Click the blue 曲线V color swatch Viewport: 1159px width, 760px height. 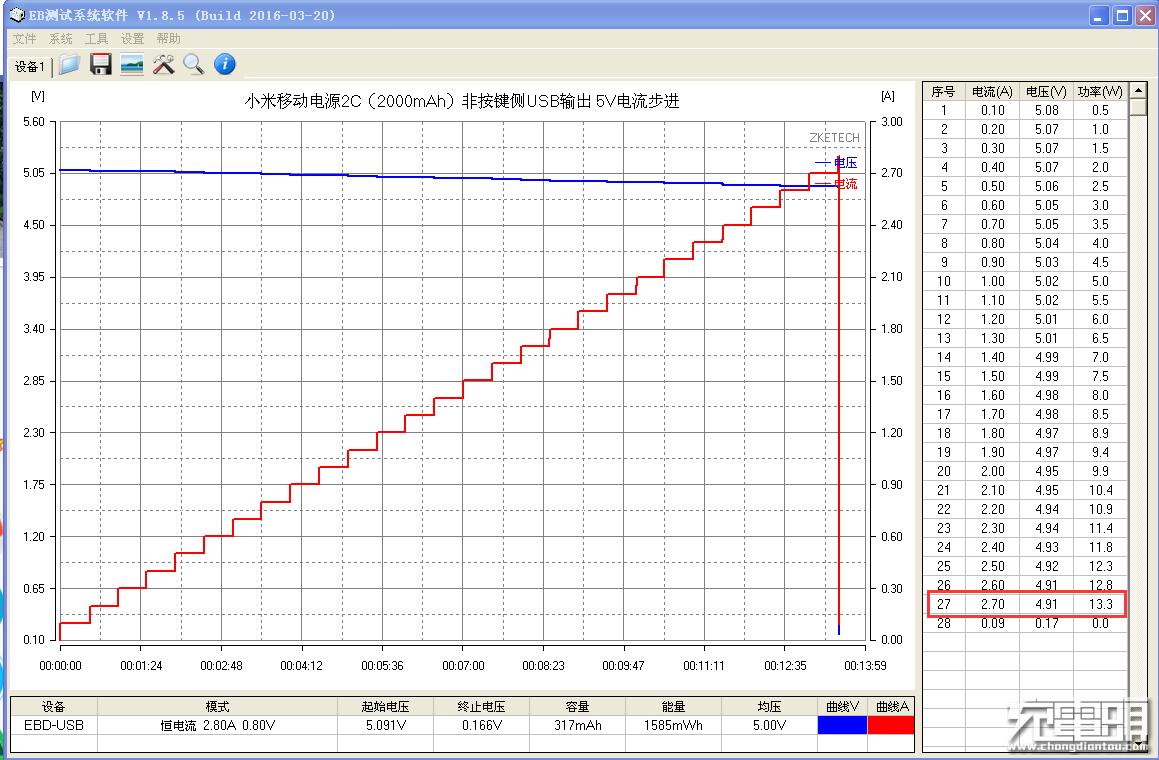[842, 725]
